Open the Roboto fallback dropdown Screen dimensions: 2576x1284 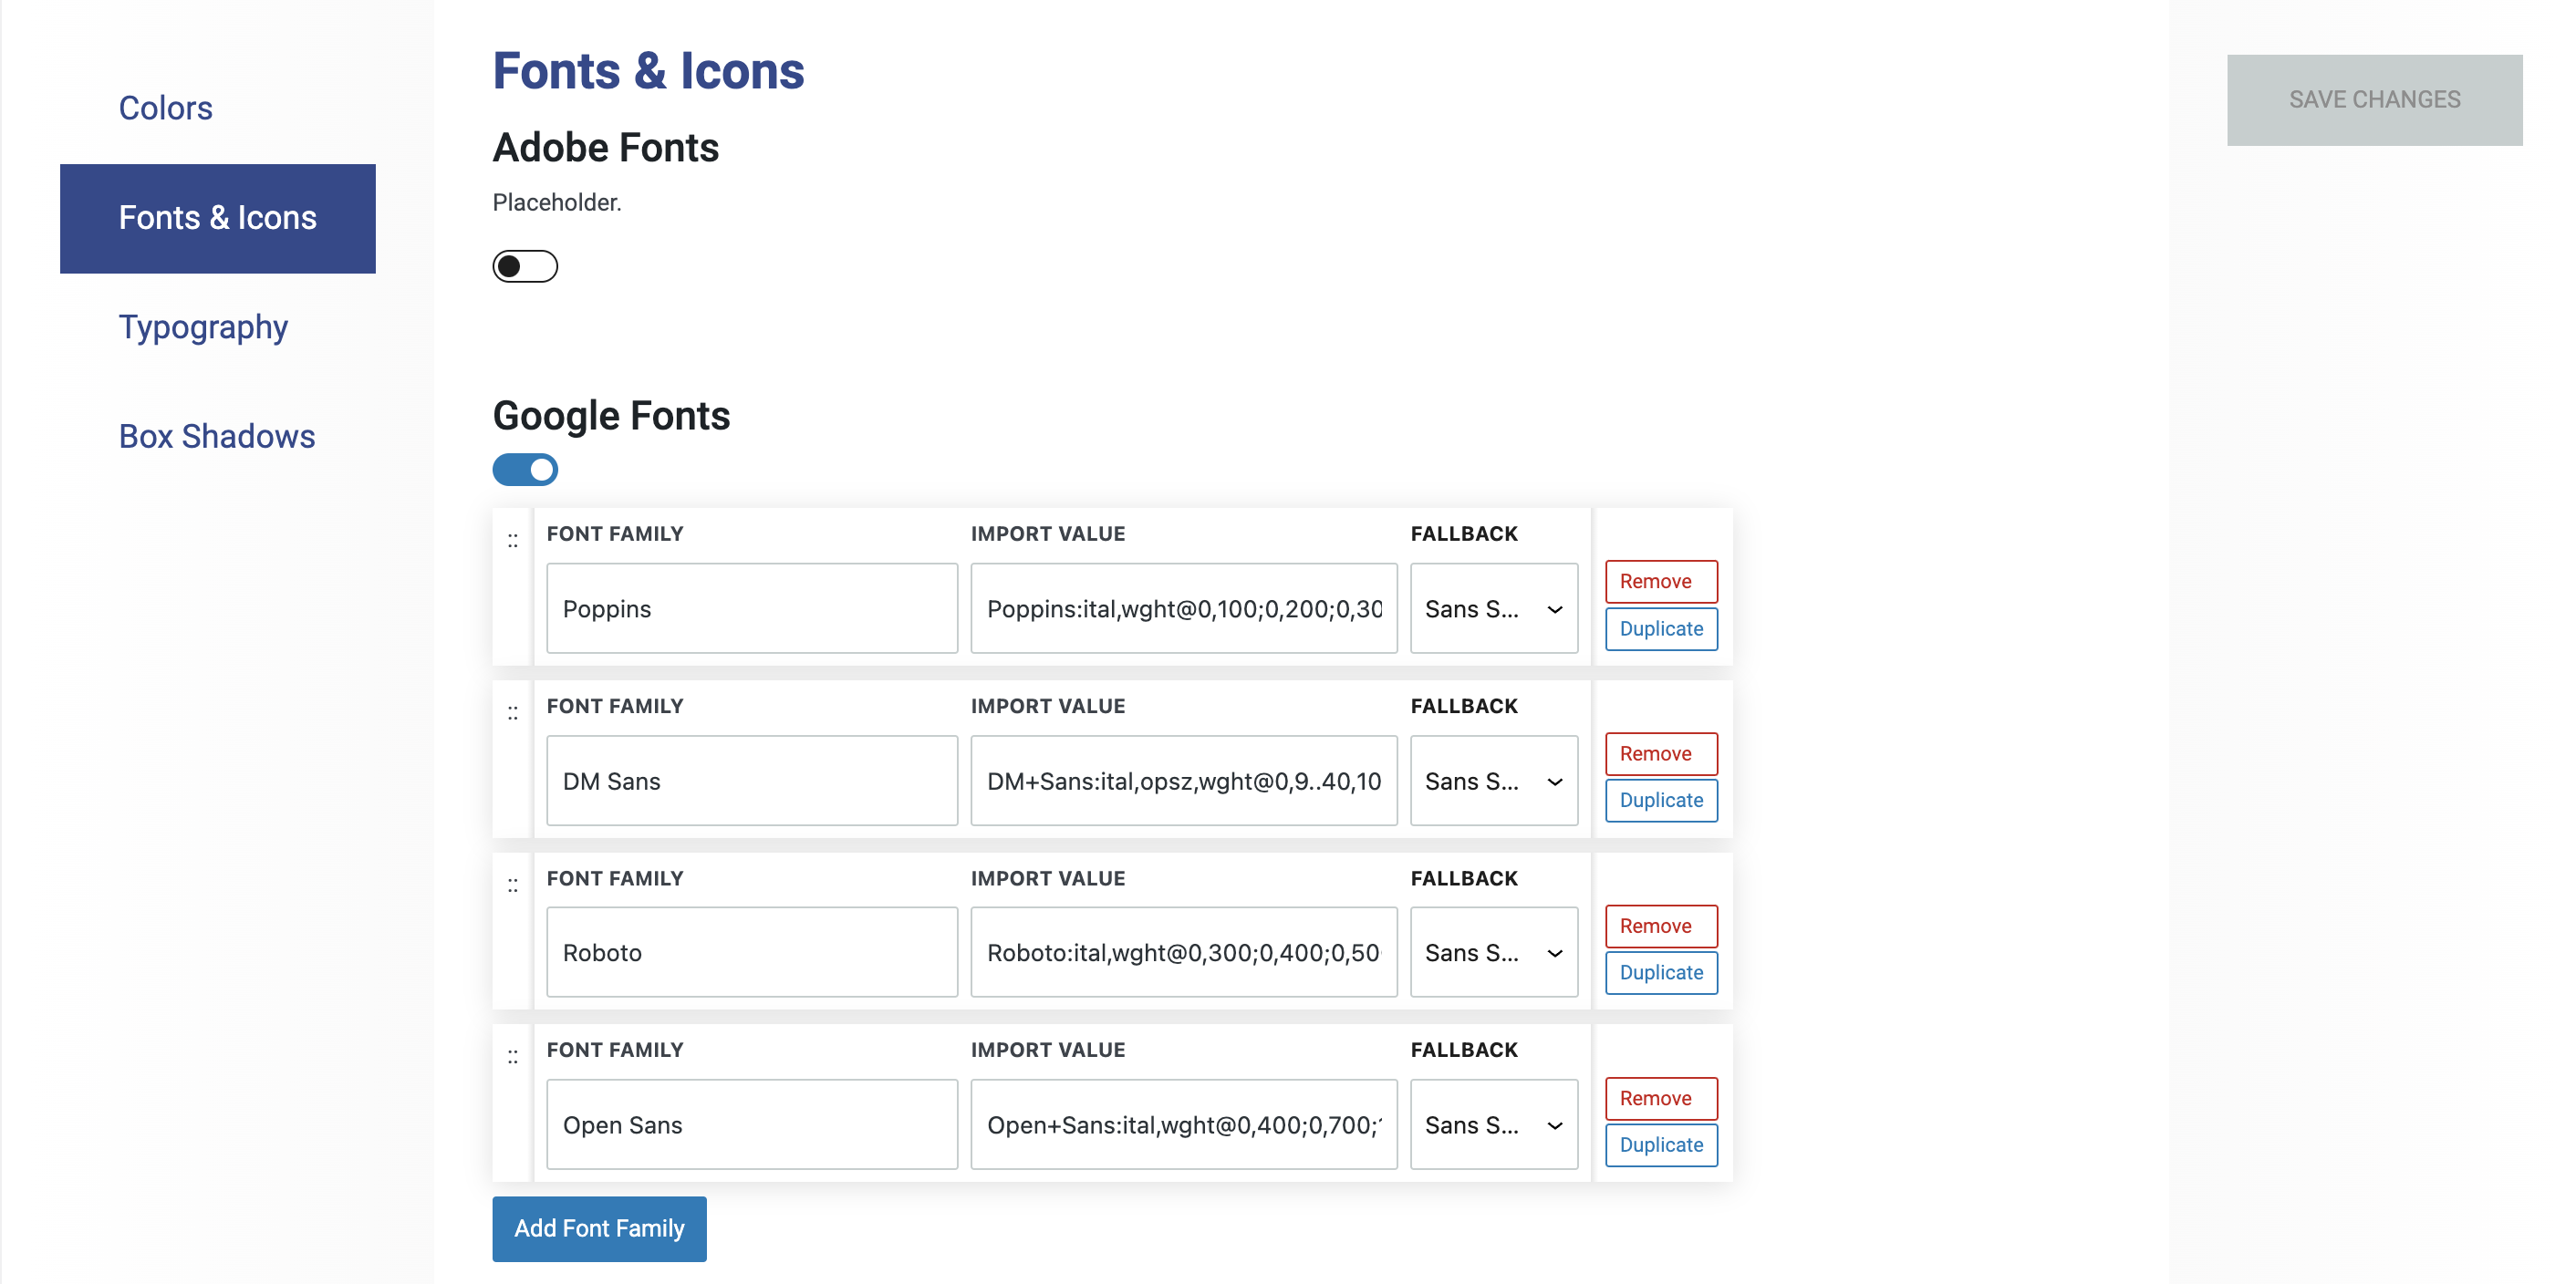(1493, 953)
